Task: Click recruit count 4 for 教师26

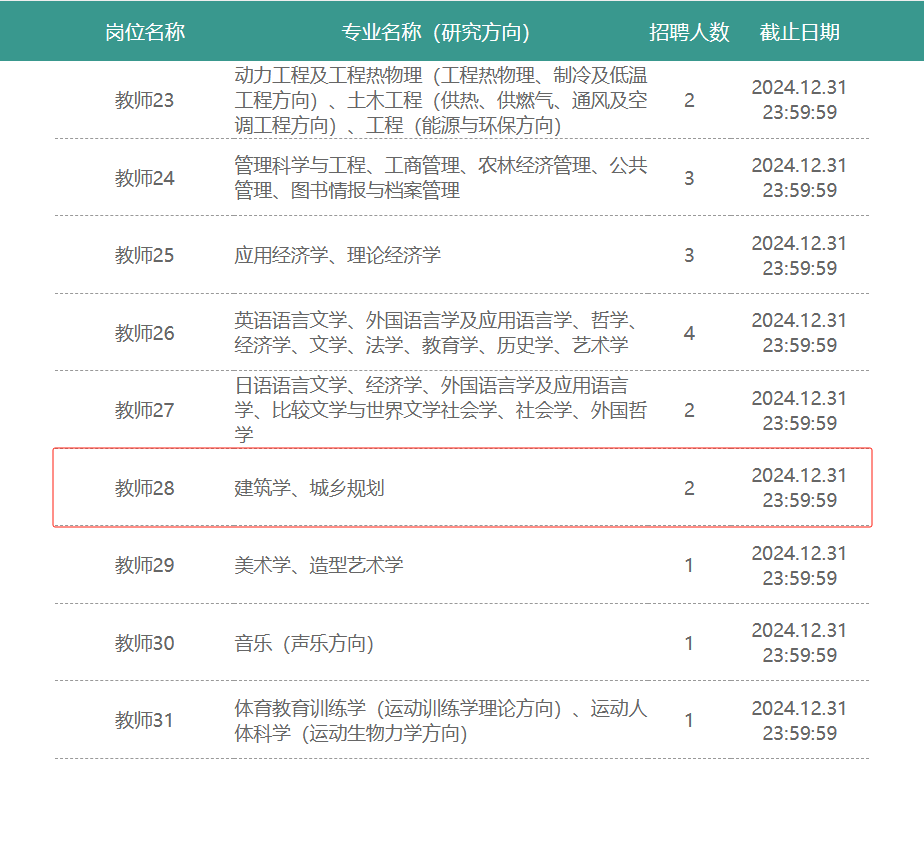Action: pos(689,333)
